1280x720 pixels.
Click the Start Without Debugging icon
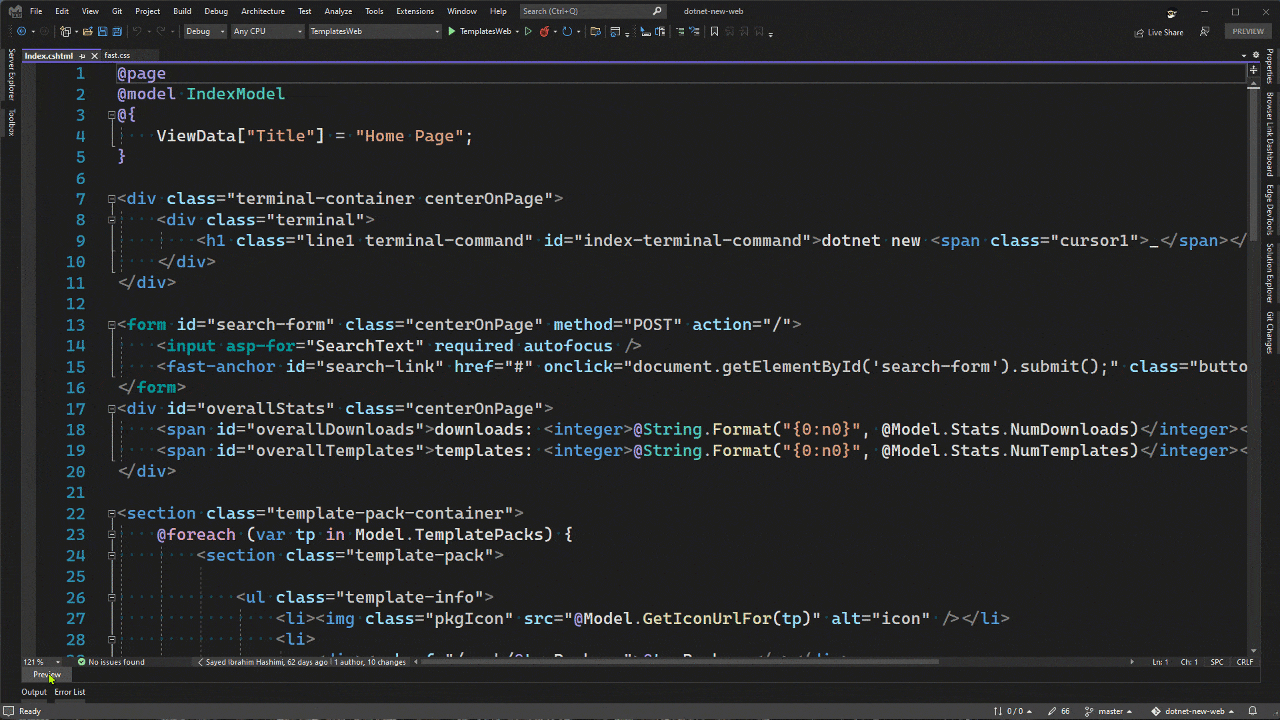coord(527,32)
